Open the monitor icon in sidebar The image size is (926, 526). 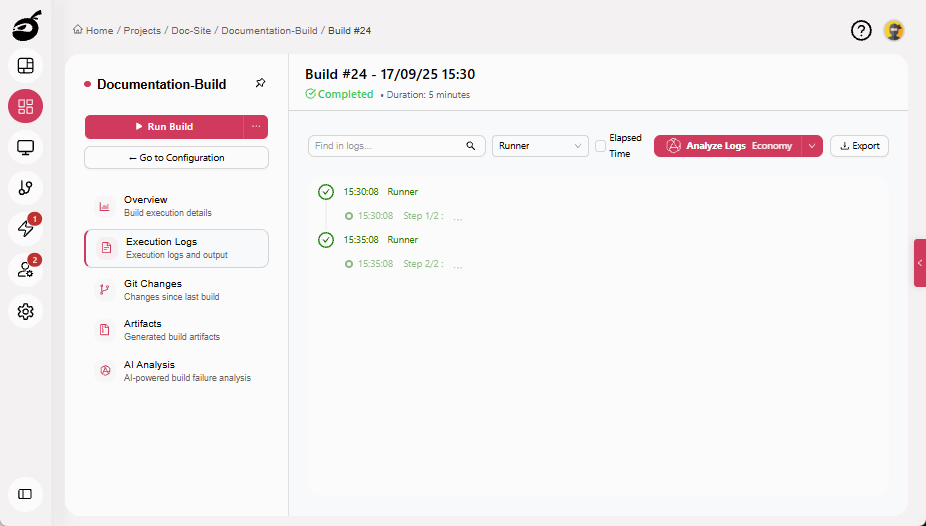pyautogui.click(x=25, y=147)
